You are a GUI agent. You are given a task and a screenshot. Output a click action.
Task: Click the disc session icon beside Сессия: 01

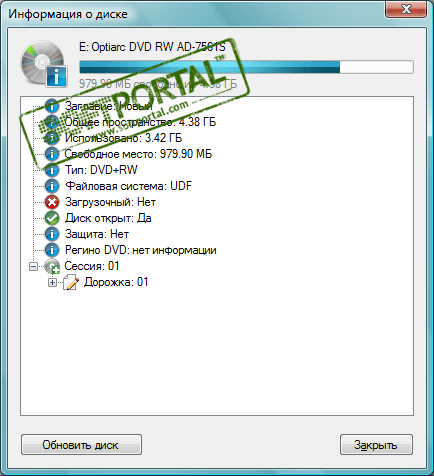[52, 266]
